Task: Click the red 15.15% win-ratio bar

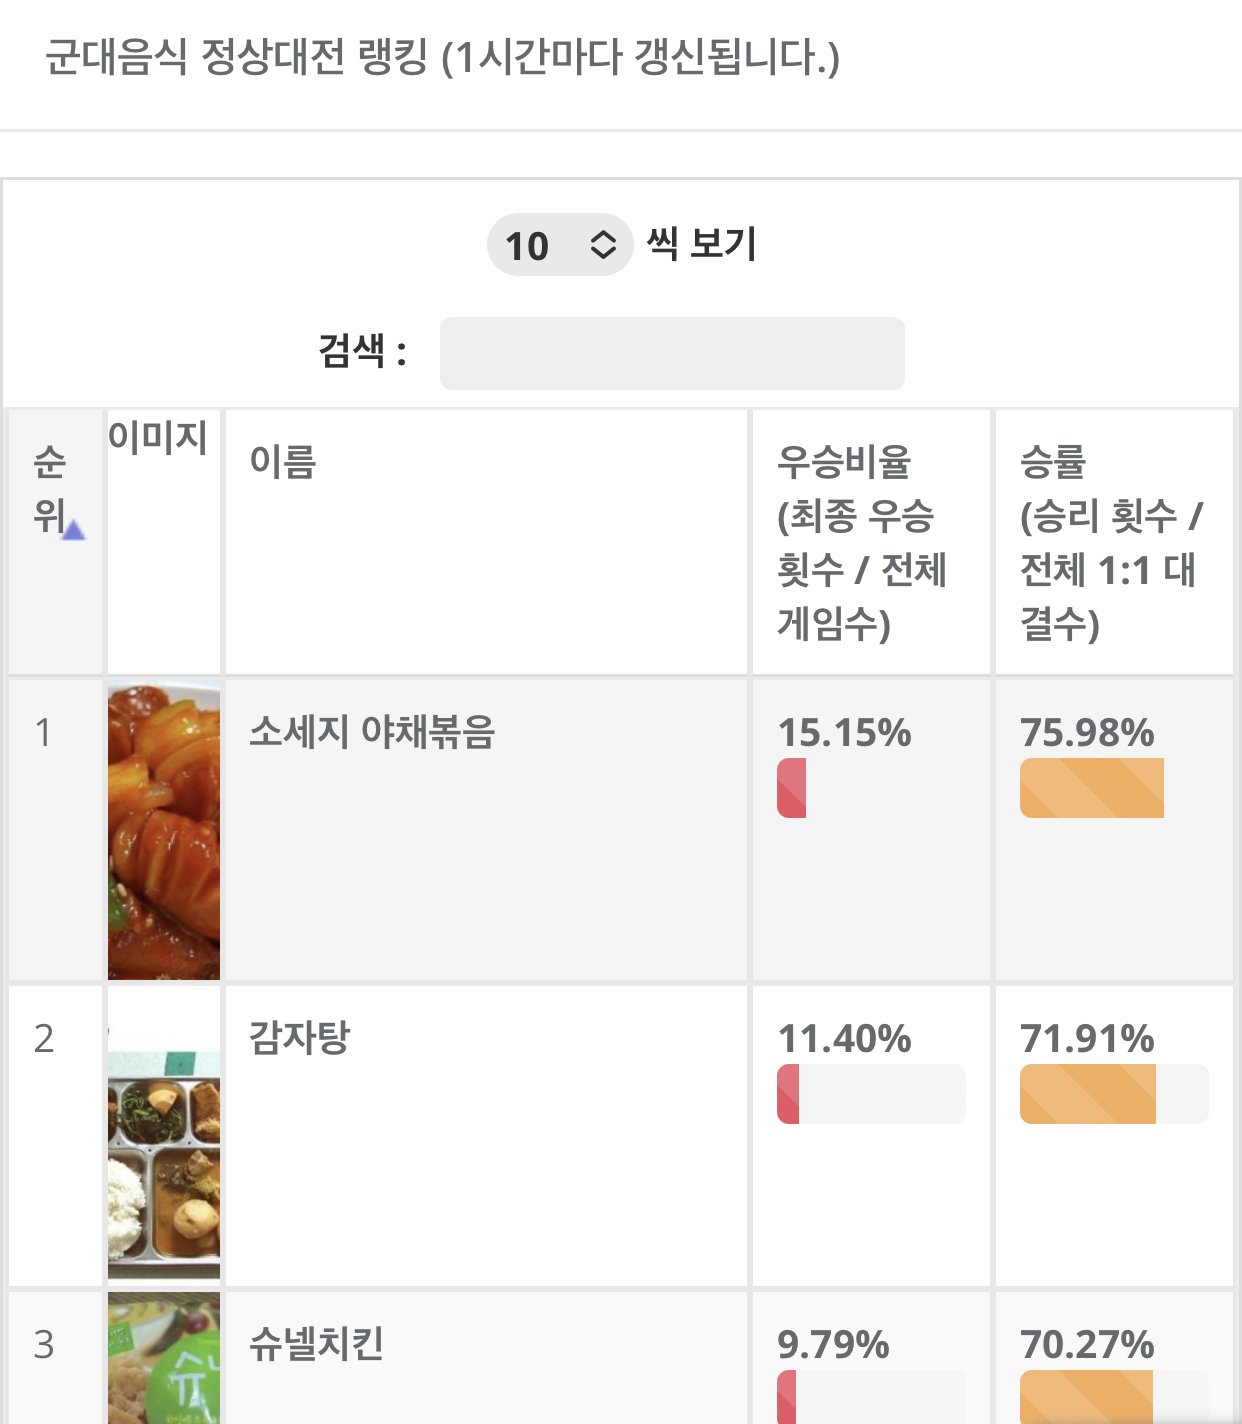Action: pyautogui.click(x=792, y=788)
